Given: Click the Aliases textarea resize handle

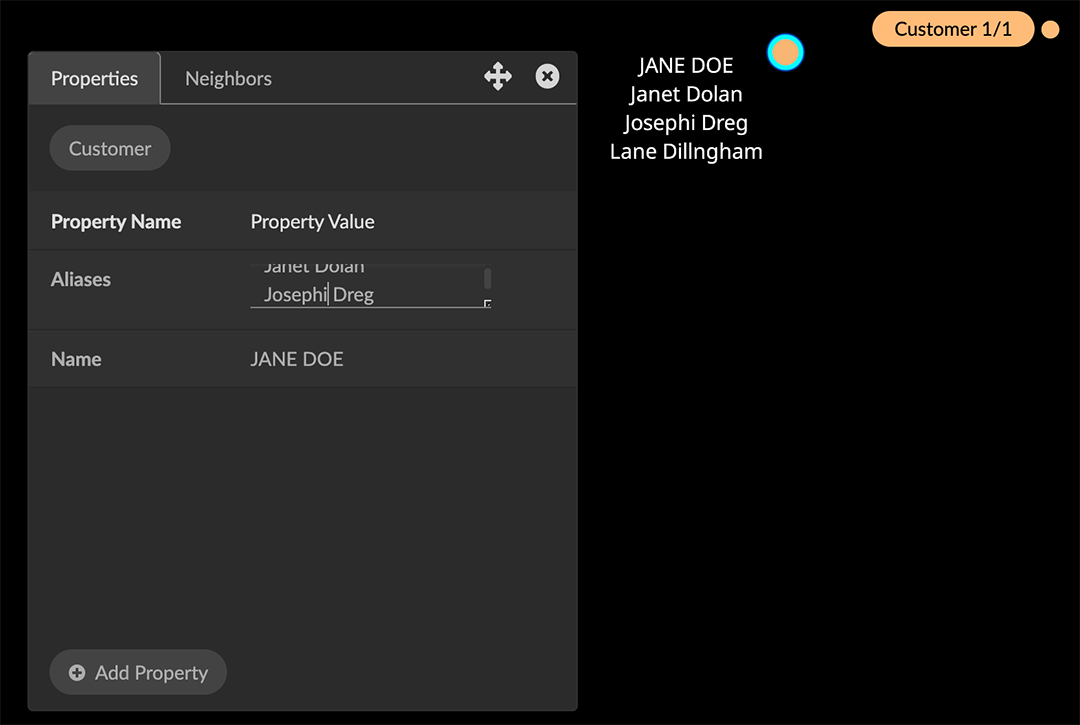Looking at the screenshot, I should pyautogui.click(x=487, y=303).
